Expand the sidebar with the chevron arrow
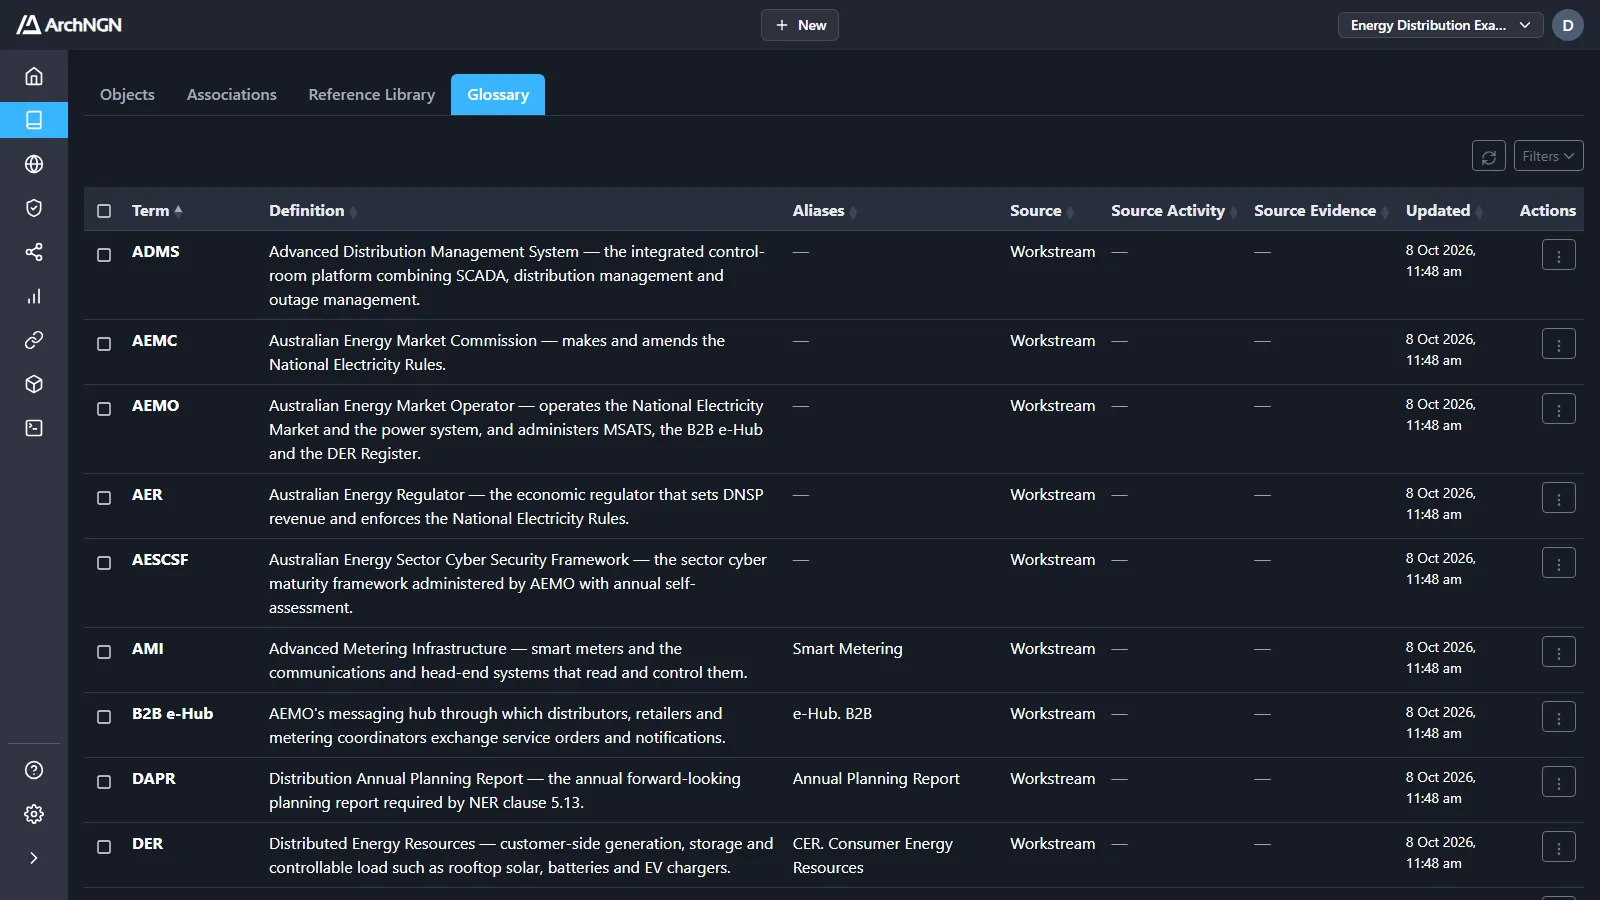The height and width of the screenshot is (900, 1600). pyautogui.click(x=34, y=858)
